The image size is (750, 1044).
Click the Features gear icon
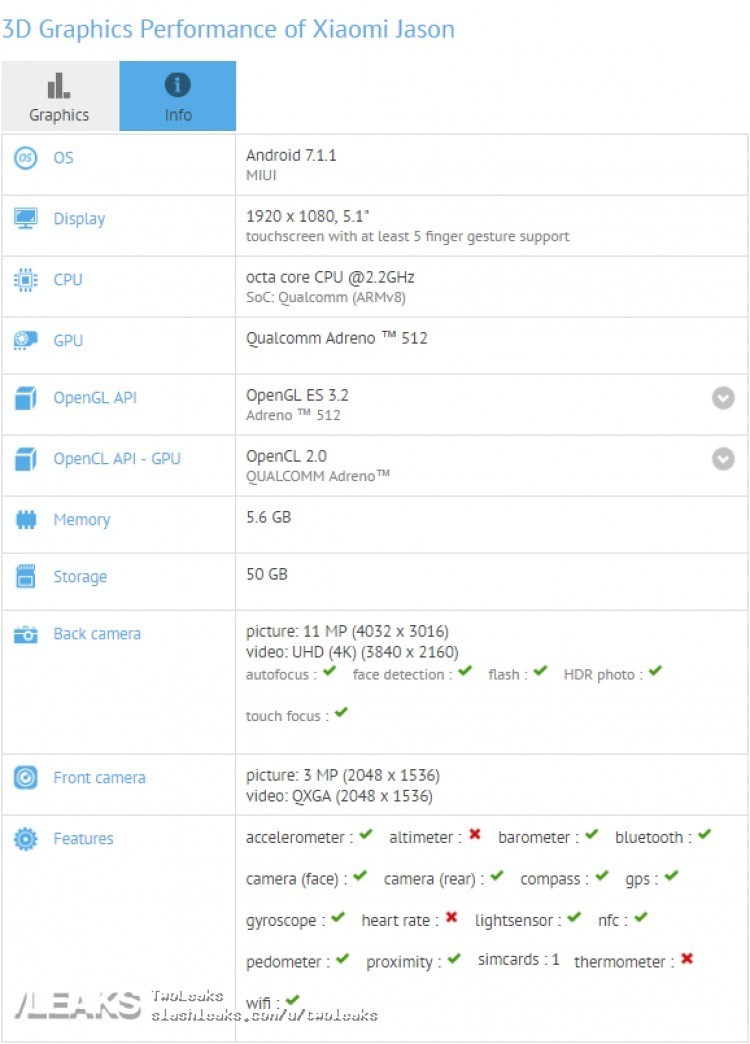(x=26, y=839)
